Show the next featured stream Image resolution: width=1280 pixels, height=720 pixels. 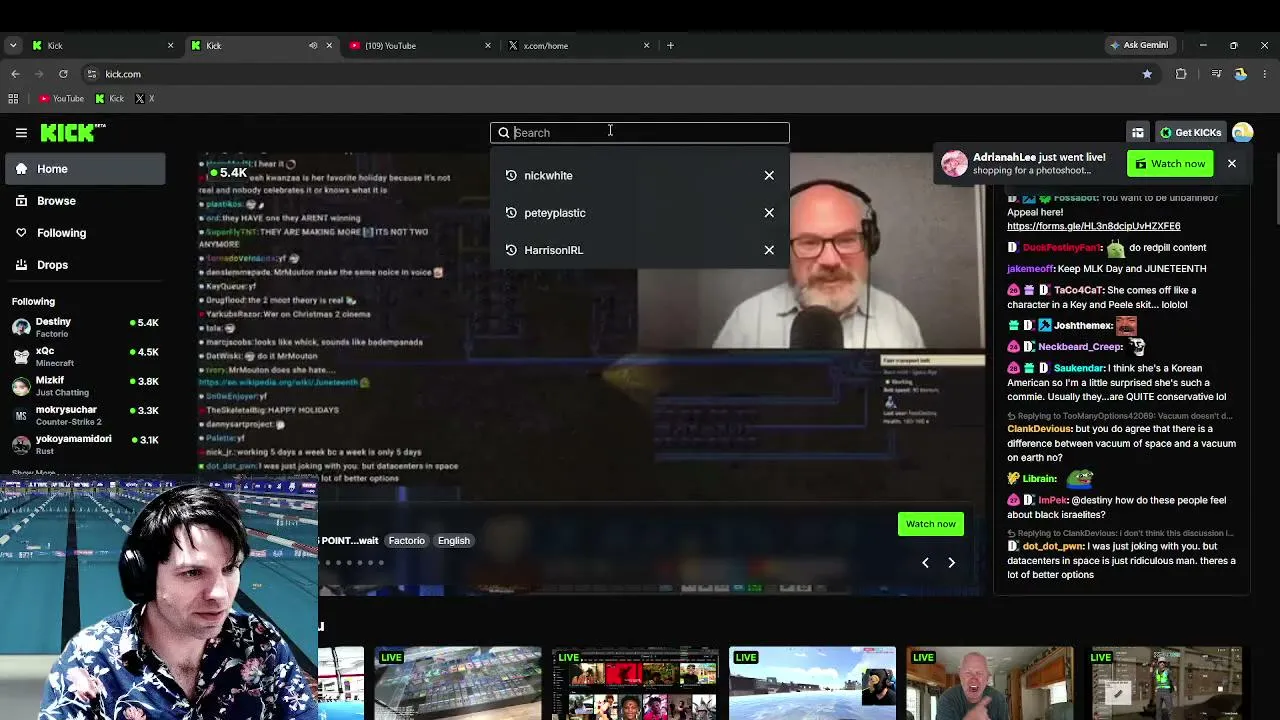point(951,563)
